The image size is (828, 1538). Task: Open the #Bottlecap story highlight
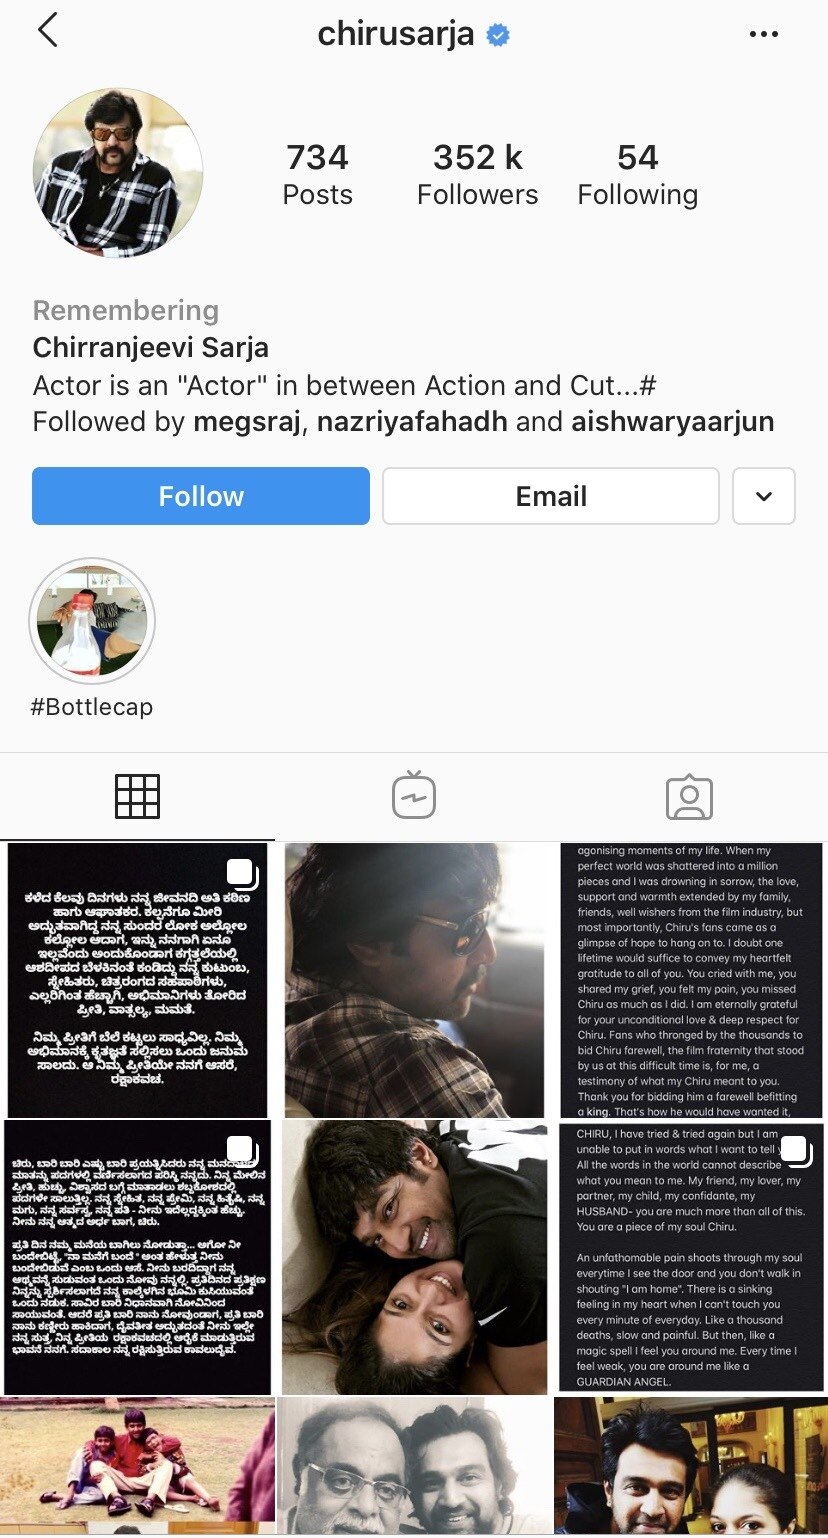(92, 620)
